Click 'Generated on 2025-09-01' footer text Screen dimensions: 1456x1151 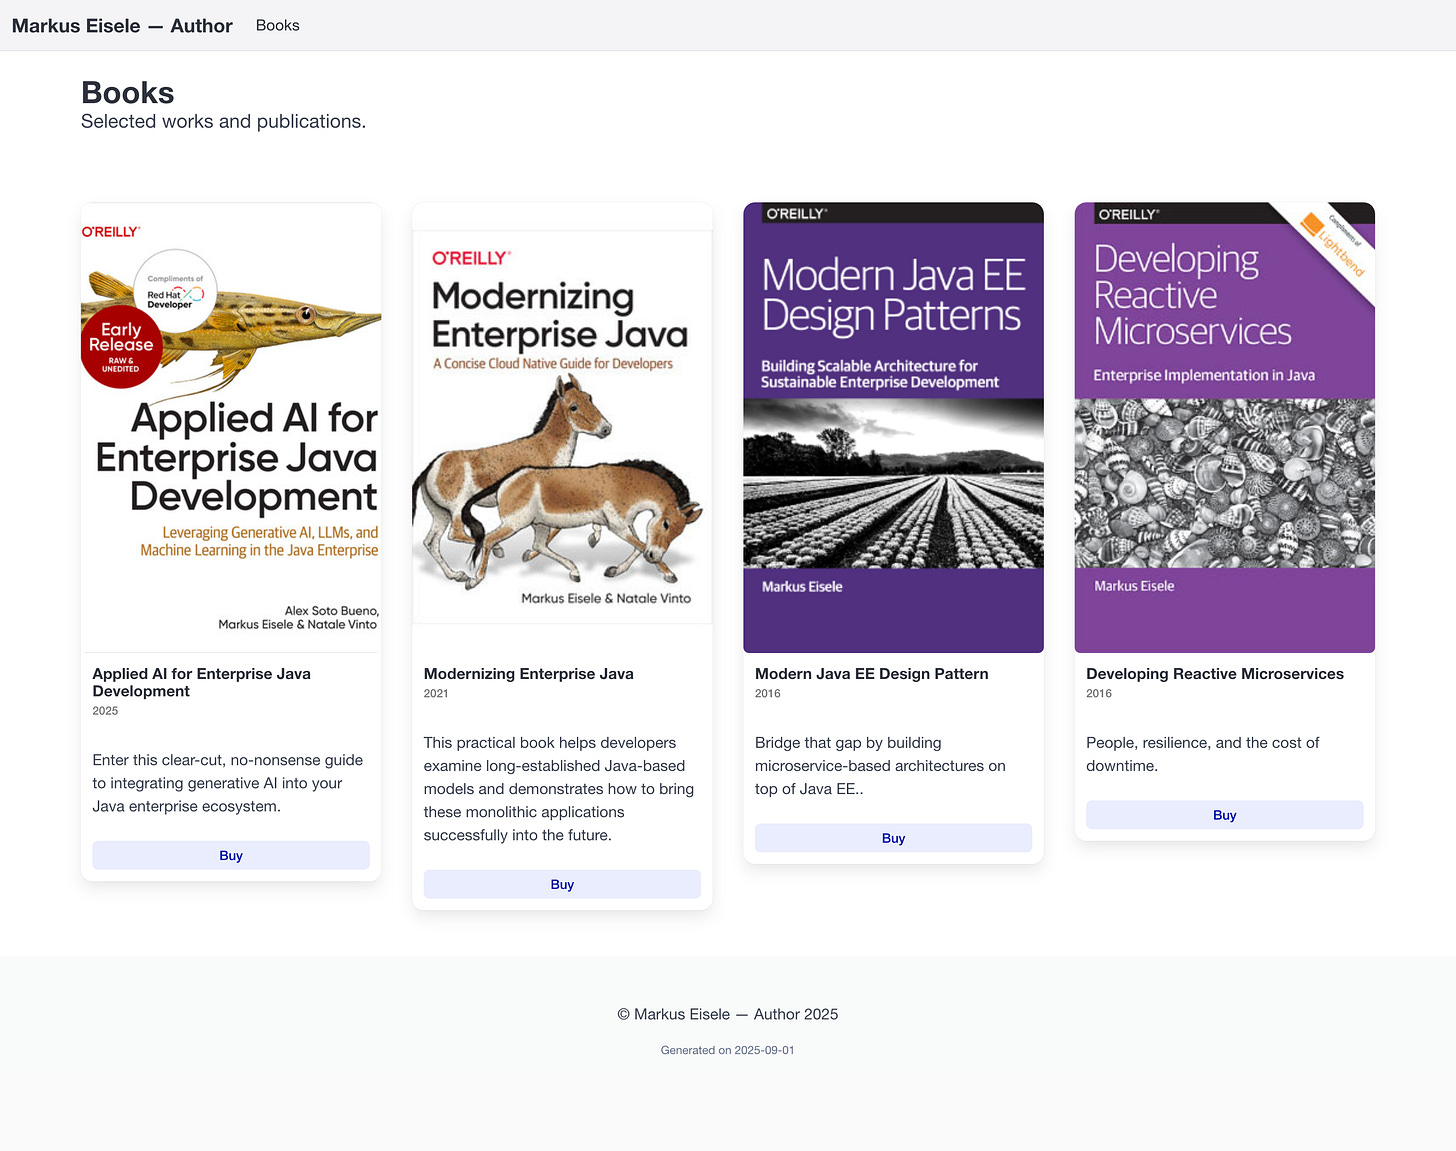tap(728, 1050)
